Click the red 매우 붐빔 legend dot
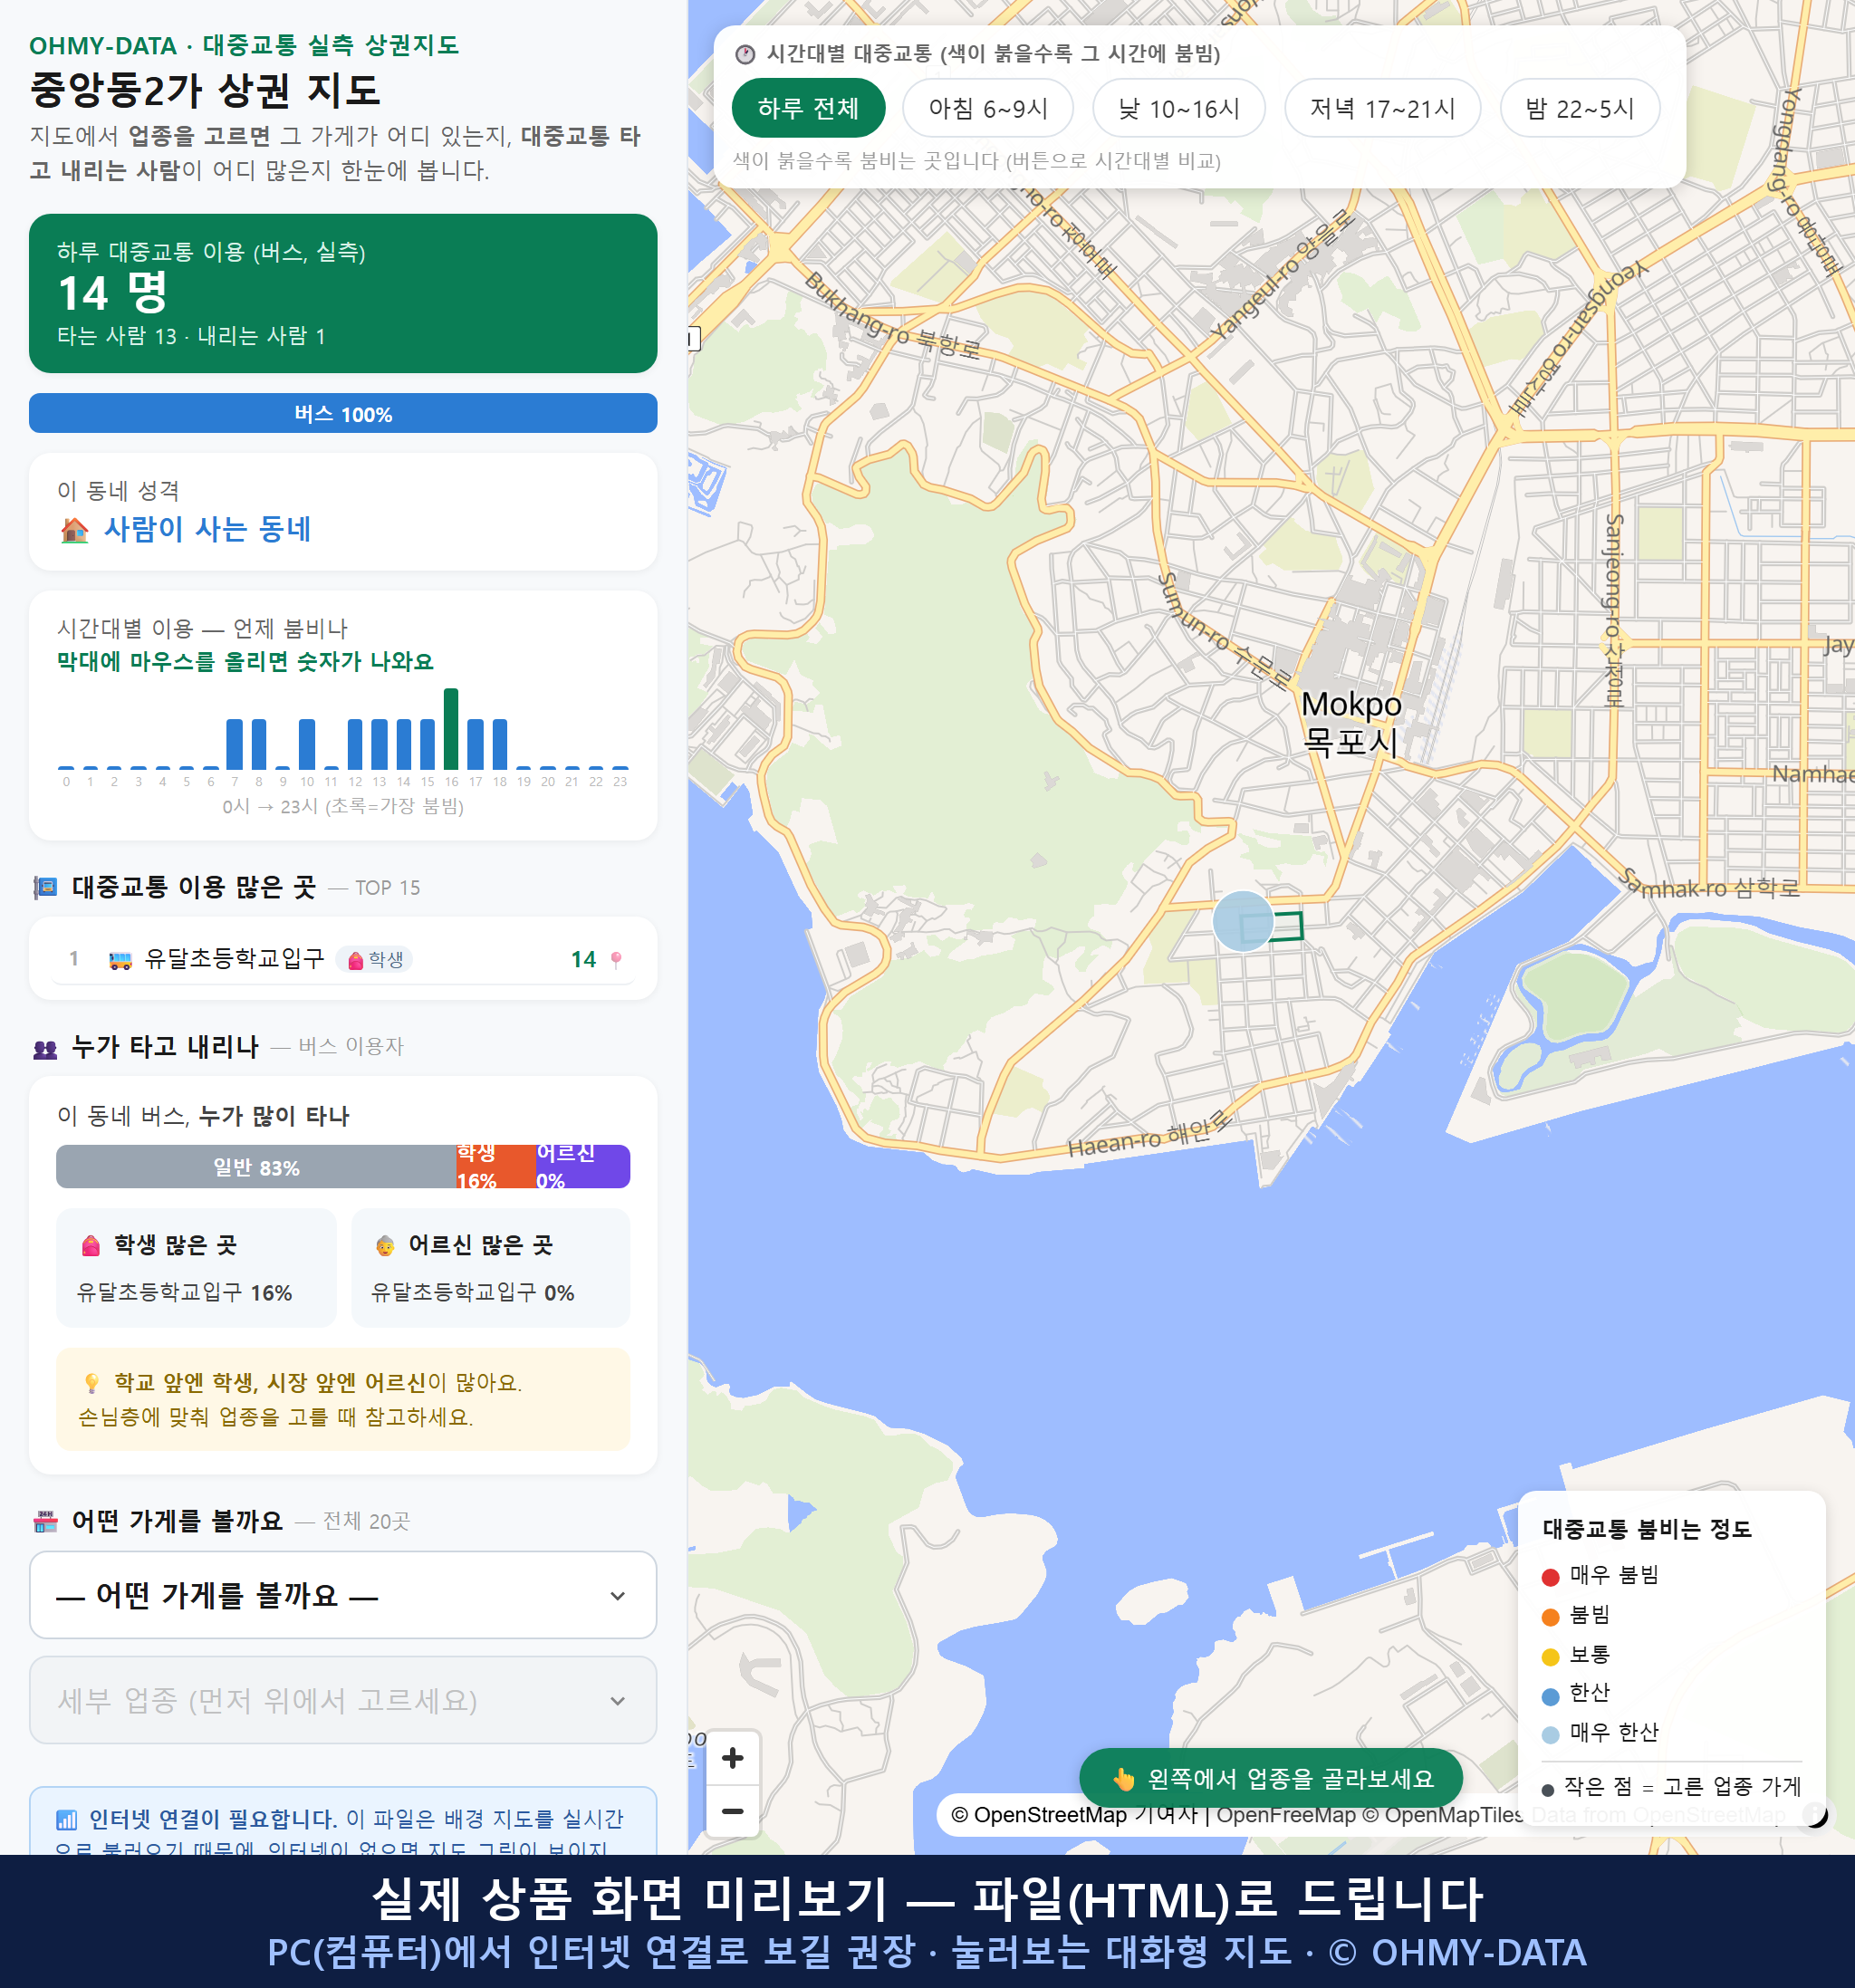 (1550, 1577)
